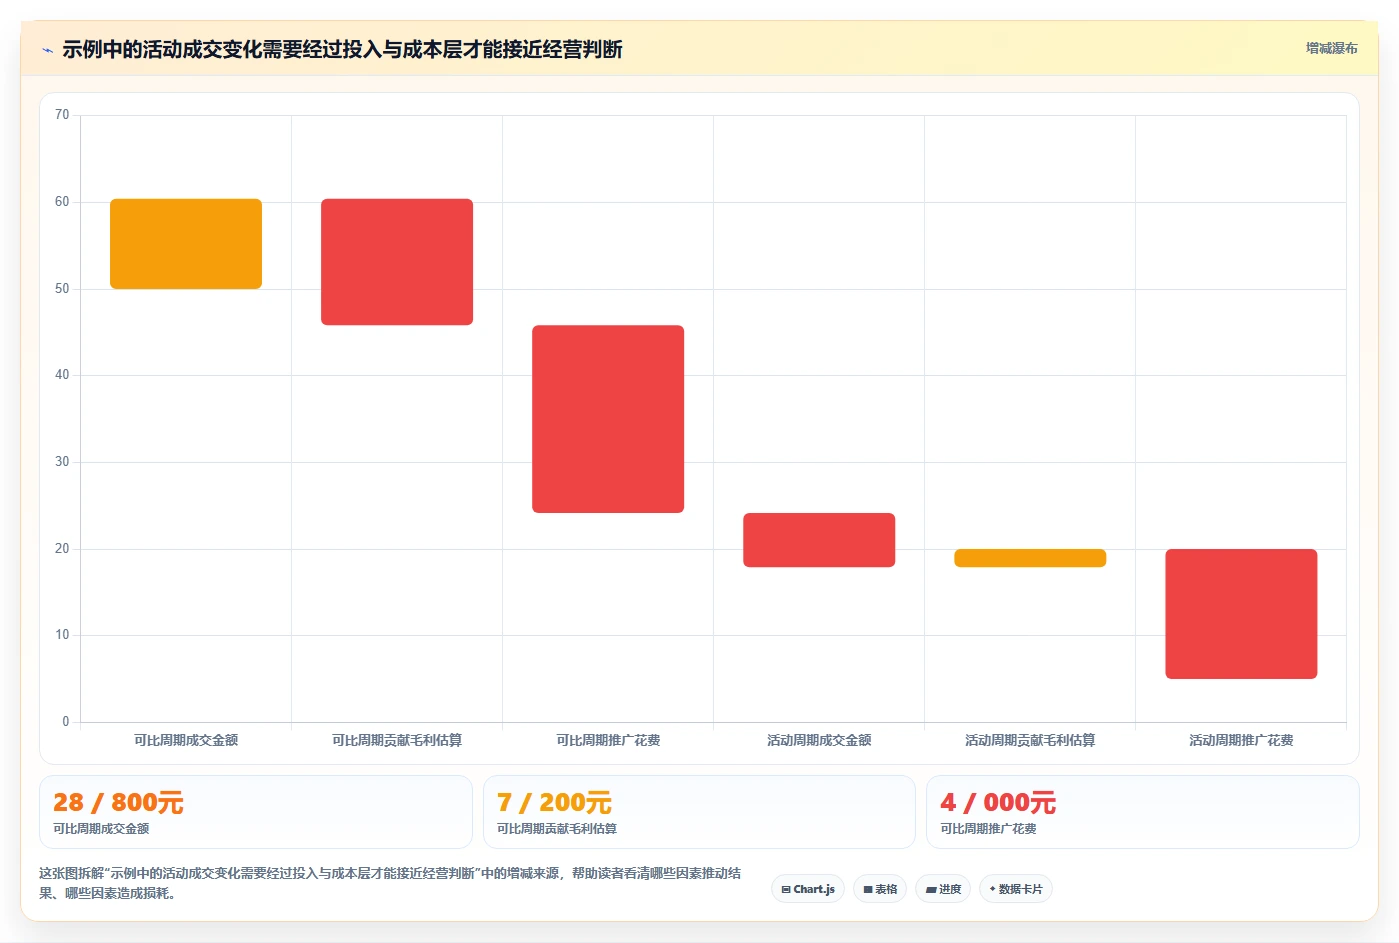Select the red 可比周期贡献毛利估算 bar

coord(397,262)
